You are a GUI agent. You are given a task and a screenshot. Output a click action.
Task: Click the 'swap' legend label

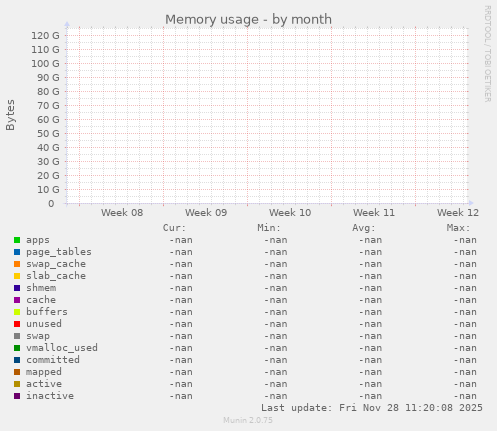pyautogui.click(x=38, y=336)
